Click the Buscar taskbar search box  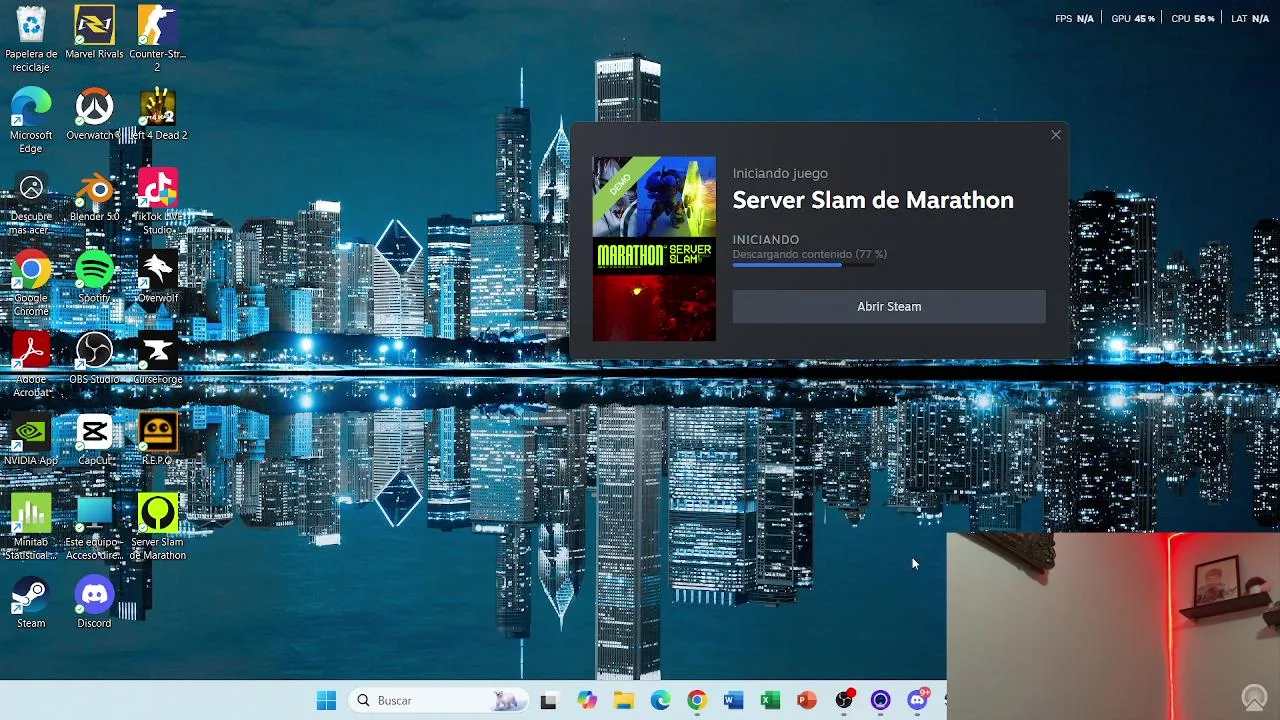(438, 701)
